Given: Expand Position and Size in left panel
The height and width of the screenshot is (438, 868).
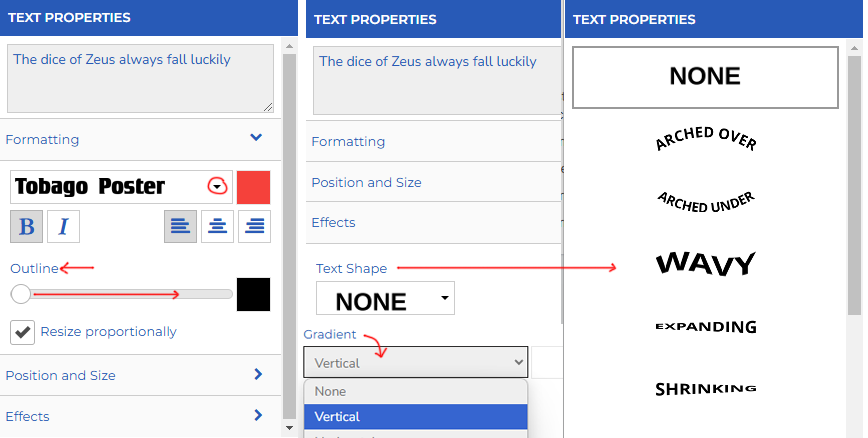Looking at the screenshot, I should (x=257, y=375).
